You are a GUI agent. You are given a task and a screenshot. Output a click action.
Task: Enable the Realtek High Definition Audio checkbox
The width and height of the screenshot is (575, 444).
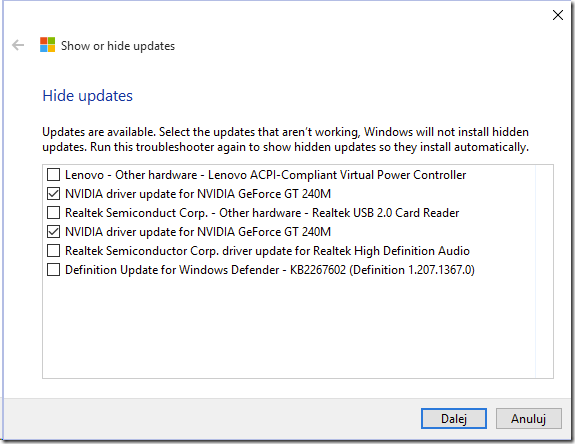pos(54,251)
